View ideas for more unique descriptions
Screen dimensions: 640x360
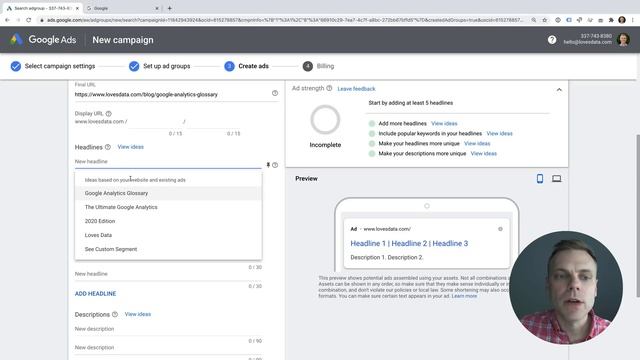point(484,153)
